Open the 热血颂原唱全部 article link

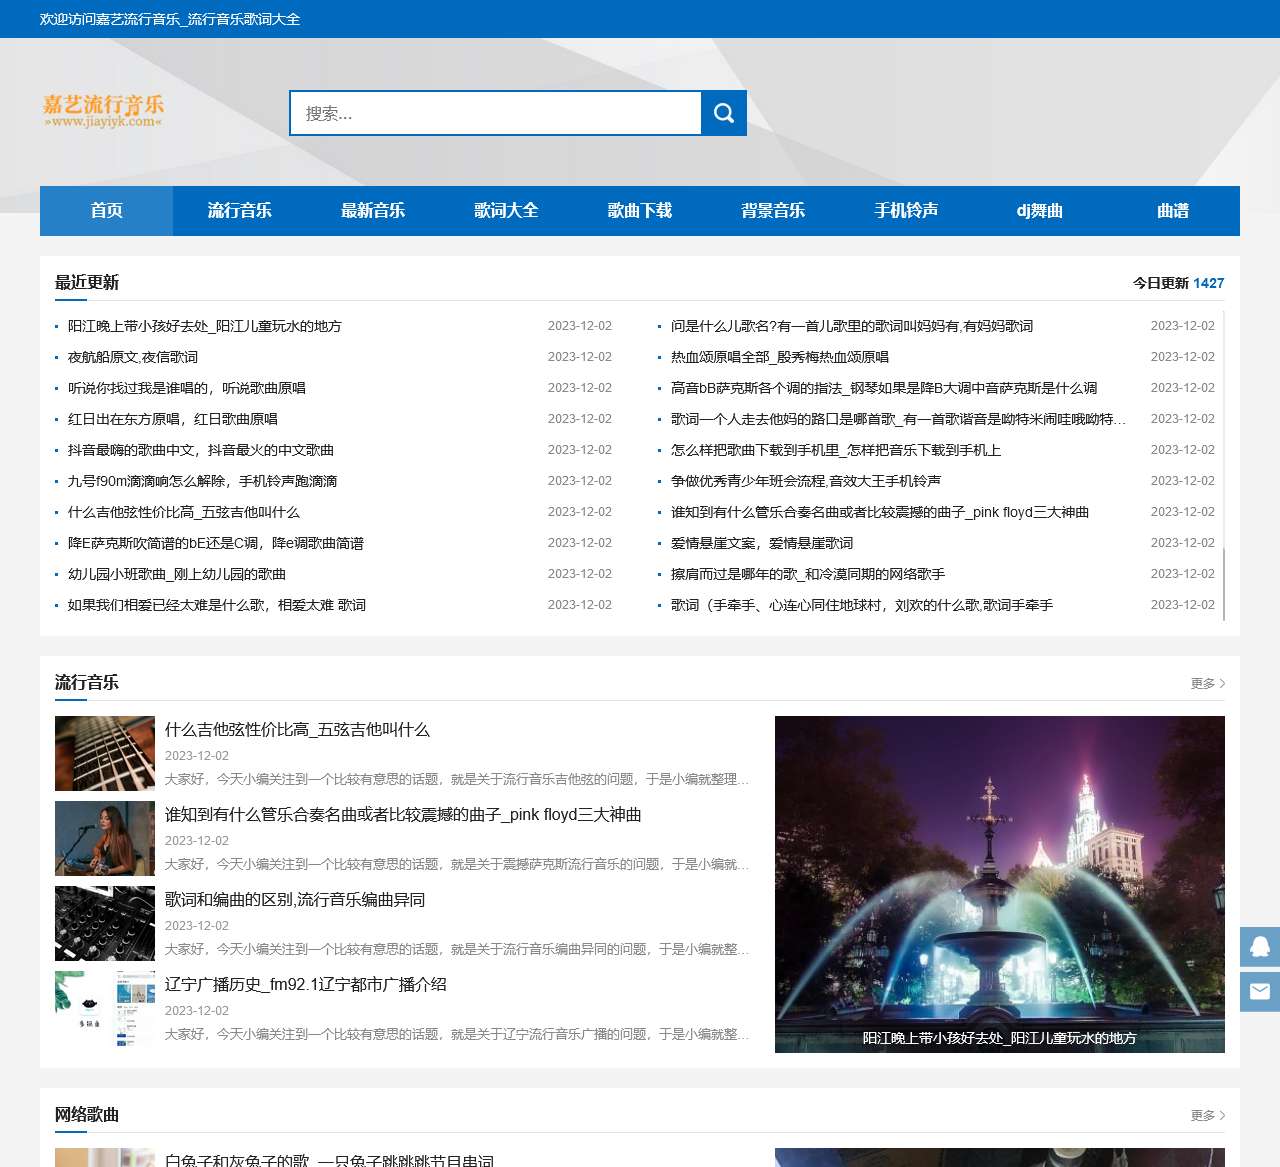pyautogui.click(x=779, y=357)
